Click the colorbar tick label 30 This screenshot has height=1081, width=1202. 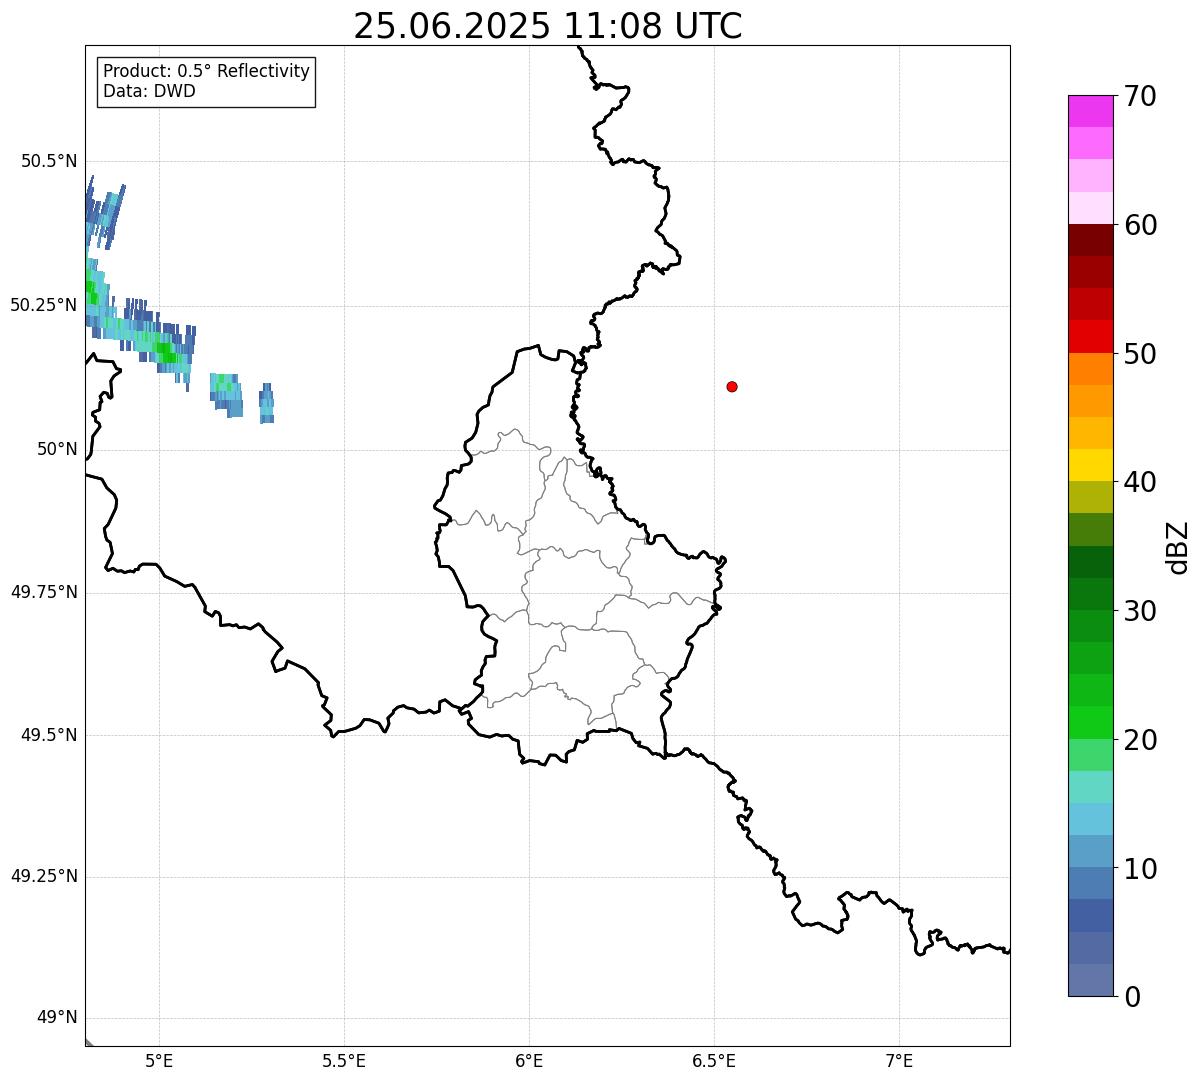(x=1140, y=611)
